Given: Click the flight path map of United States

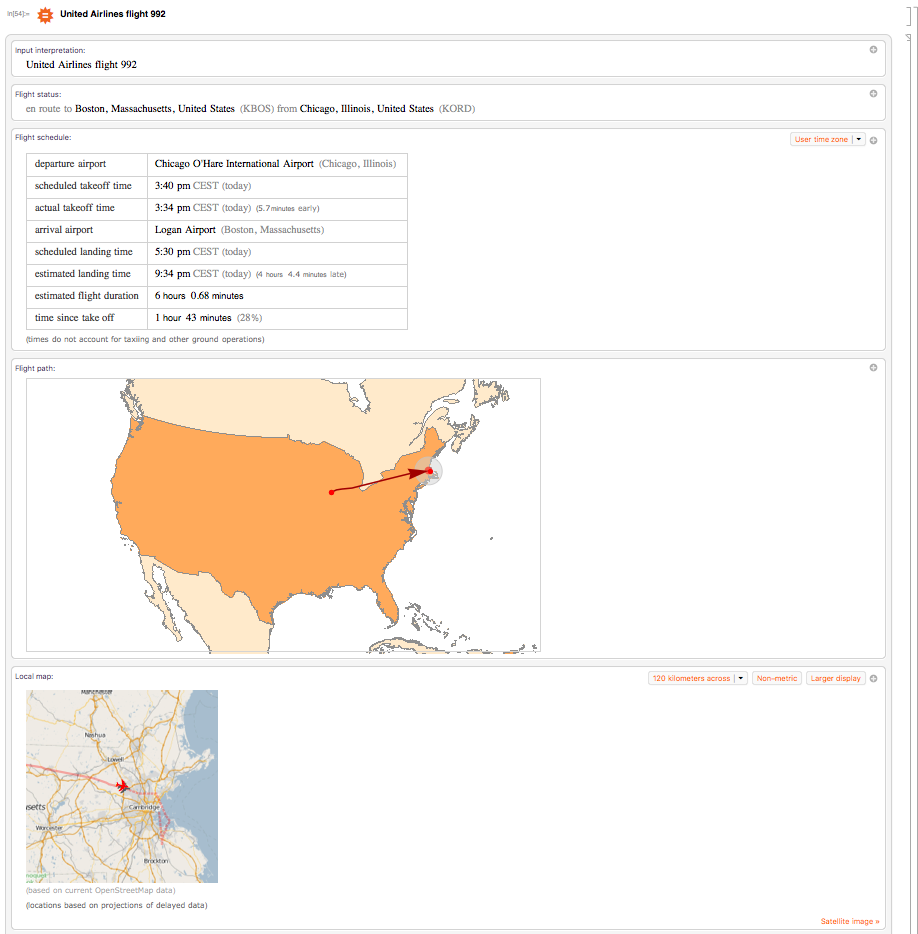Looking at the screenshot, I should tap(284, 516).
